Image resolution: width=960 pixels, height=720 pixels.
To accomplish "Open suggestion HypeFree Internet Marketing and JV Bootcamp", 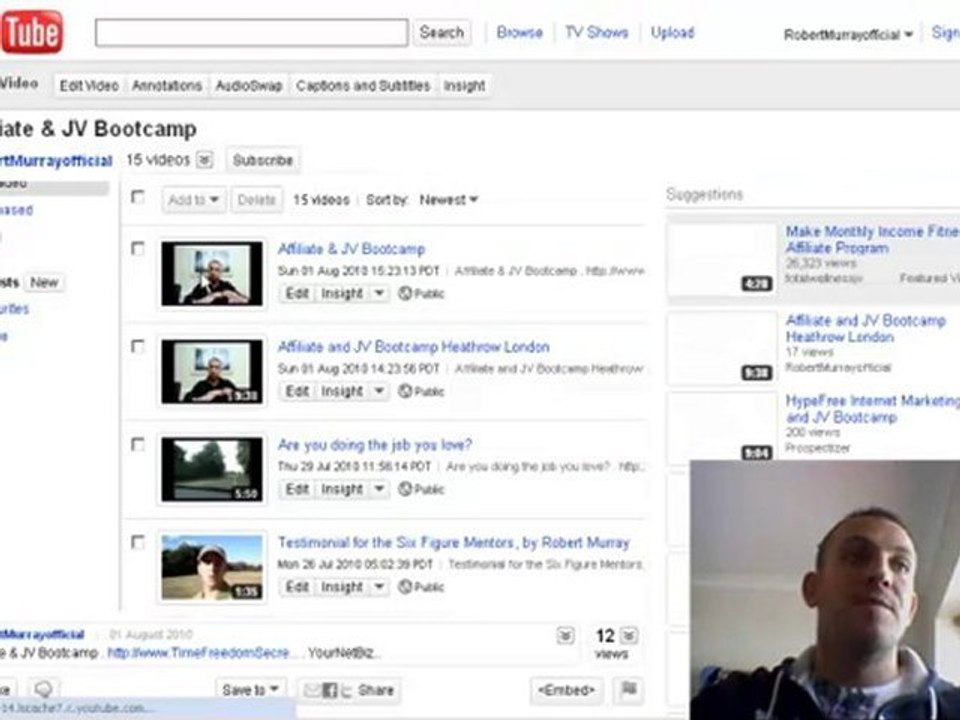I will pos(872,409).
